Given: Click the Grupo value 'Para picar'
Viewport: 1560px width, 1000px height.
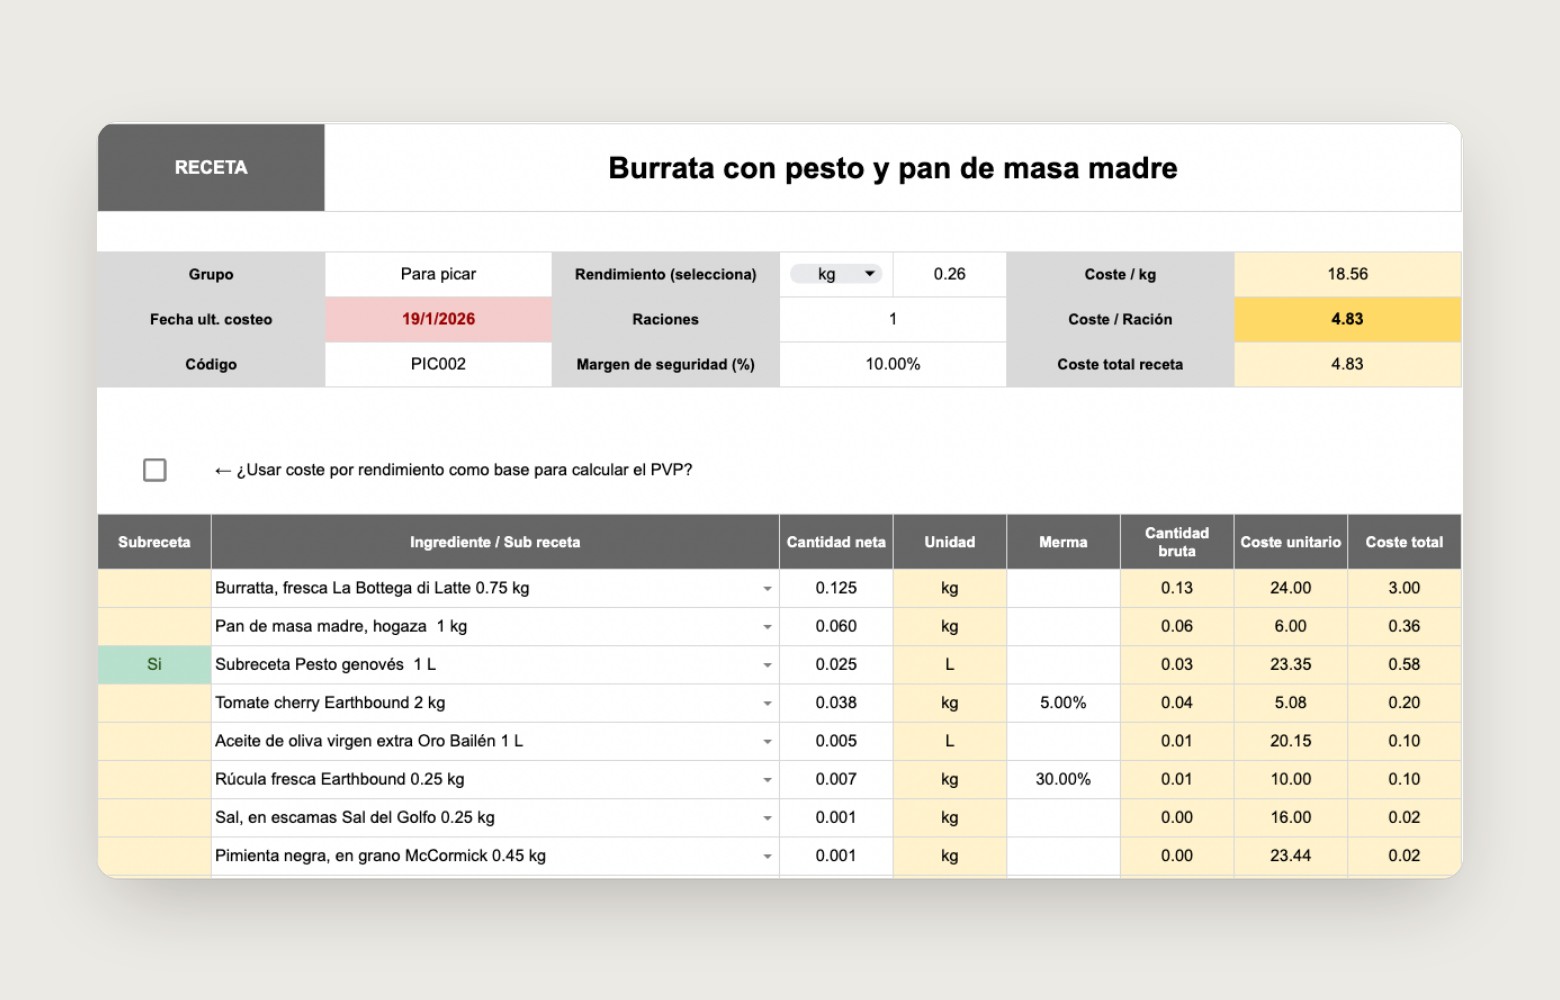Looking at the screenshot, I should coord(438,274).
